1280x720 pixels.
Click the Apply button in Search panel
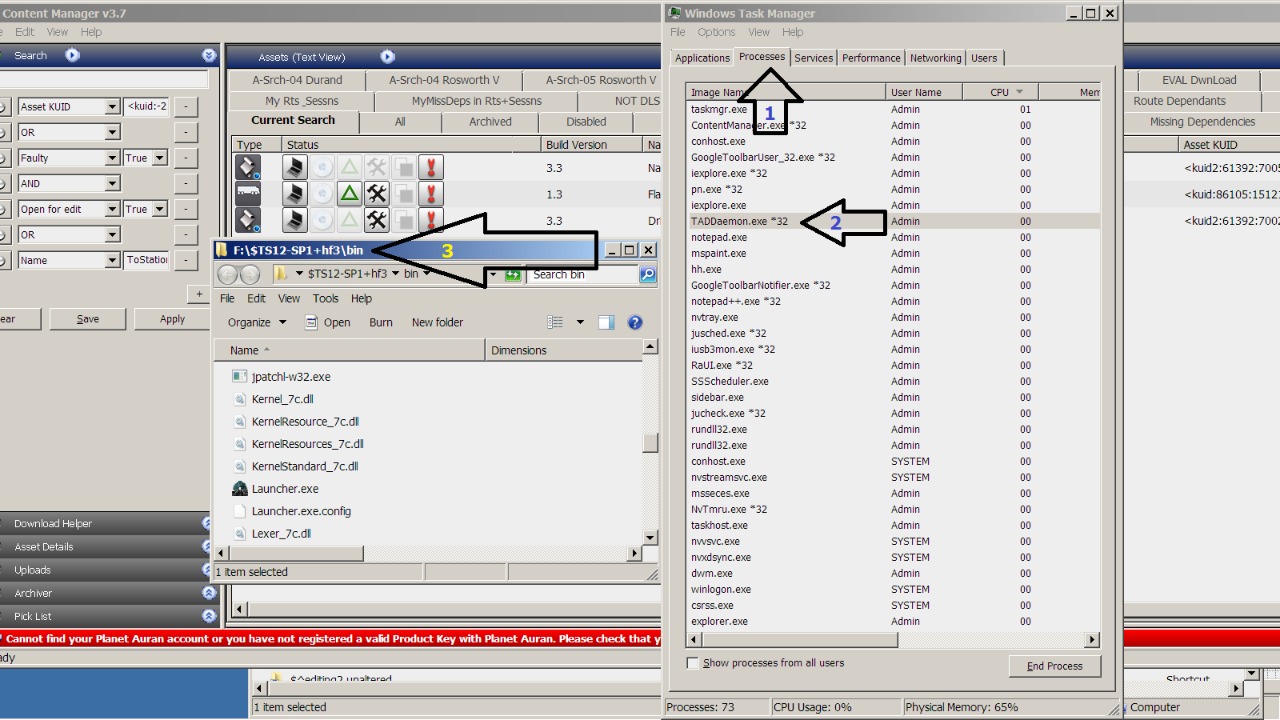tap(172, 319)
